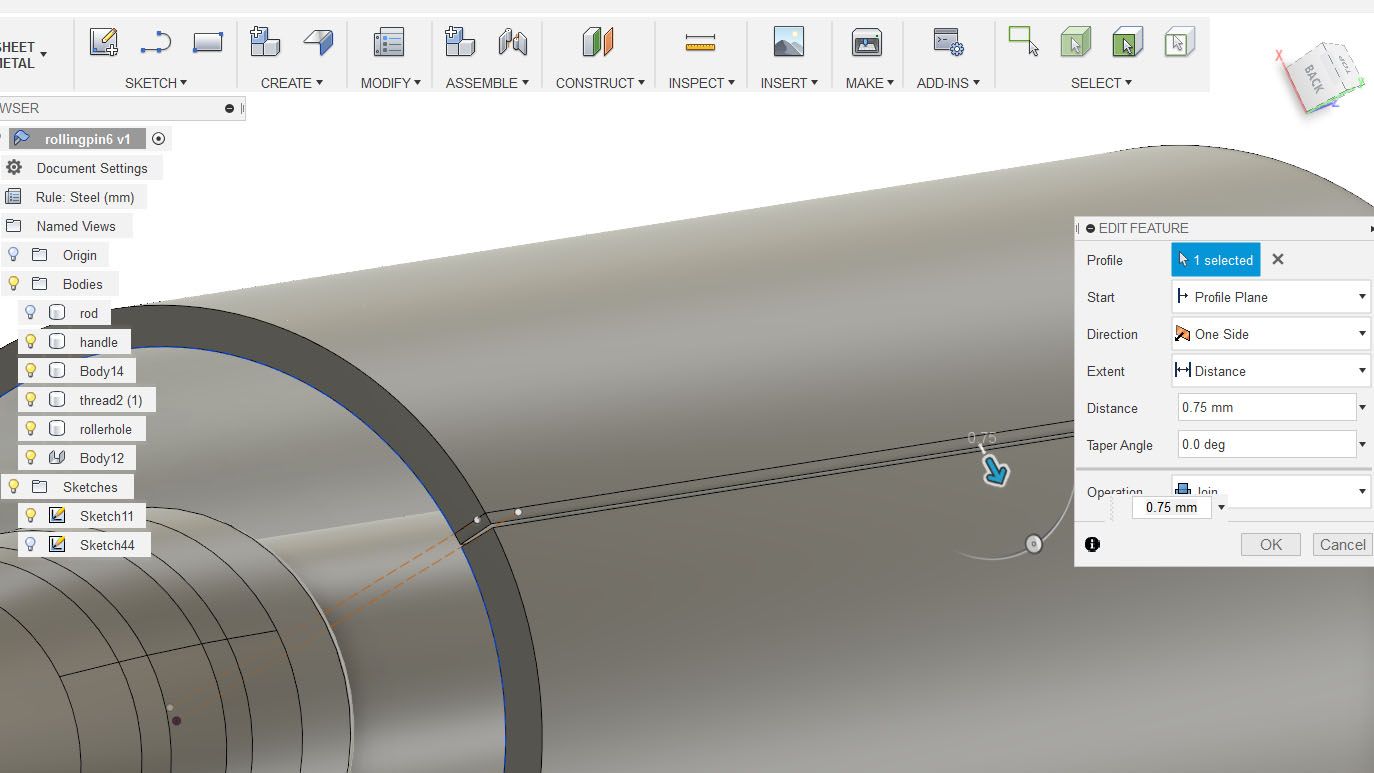Hide thread2 (1) using its light bulb
The image size is (1374, 773).
(31, 400)
